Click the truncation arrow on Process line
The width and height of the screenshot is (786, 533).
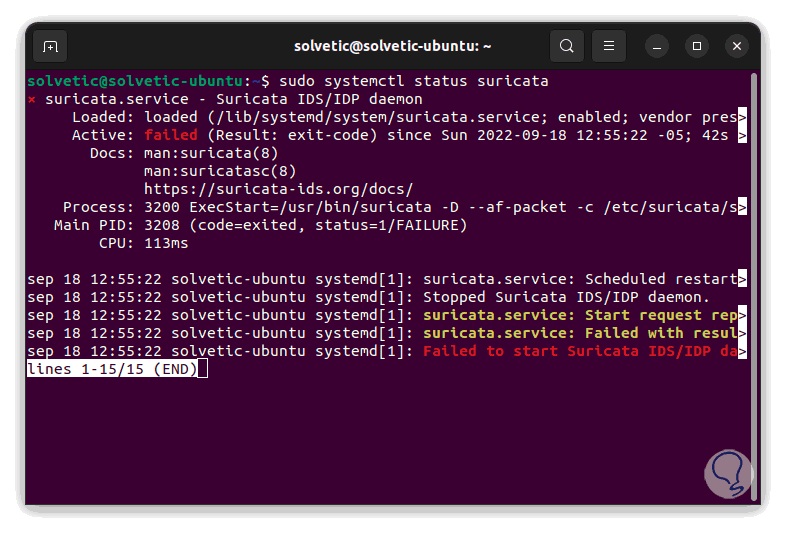tap(742, 207)
